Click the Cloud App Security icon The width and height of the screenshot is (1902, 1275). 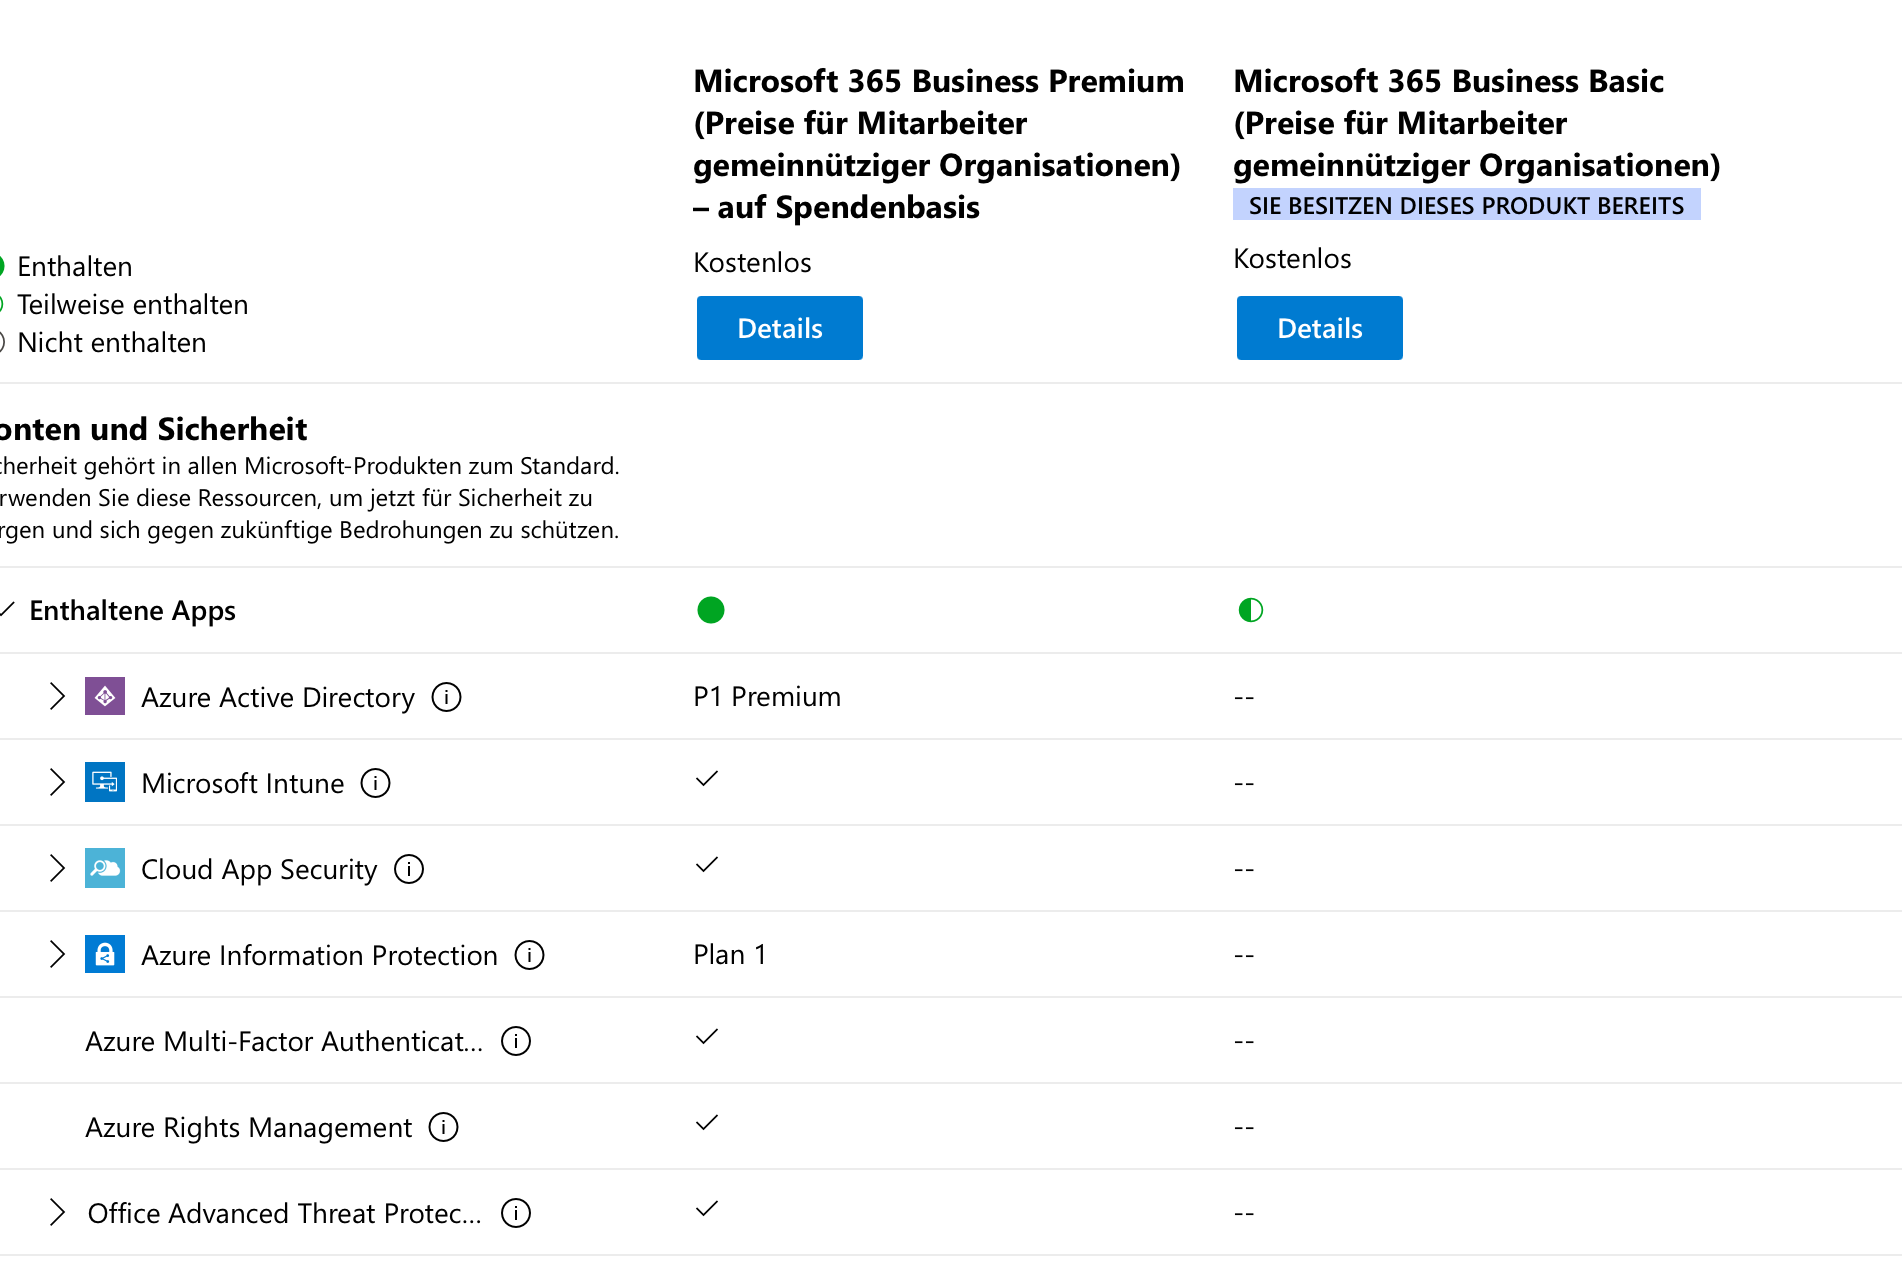[105, 868]
